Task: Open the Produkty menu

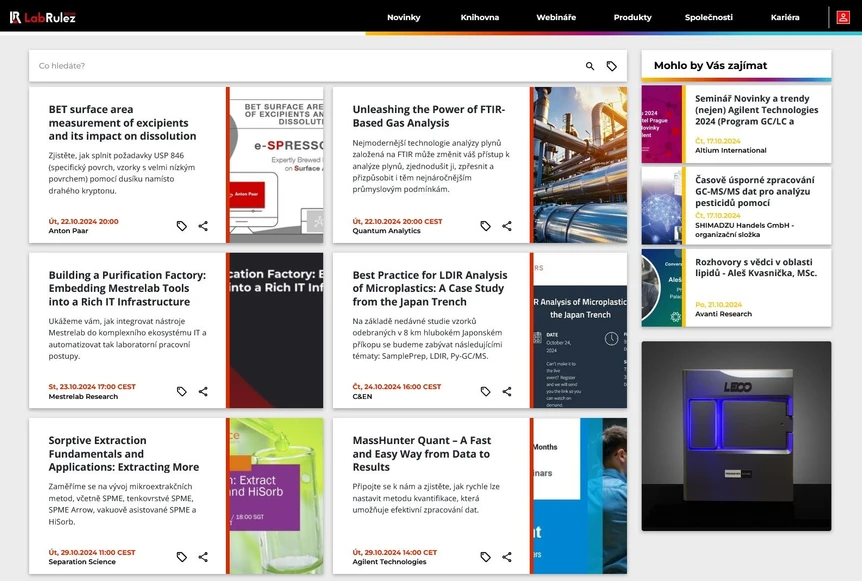Action: tap(632, 17)
